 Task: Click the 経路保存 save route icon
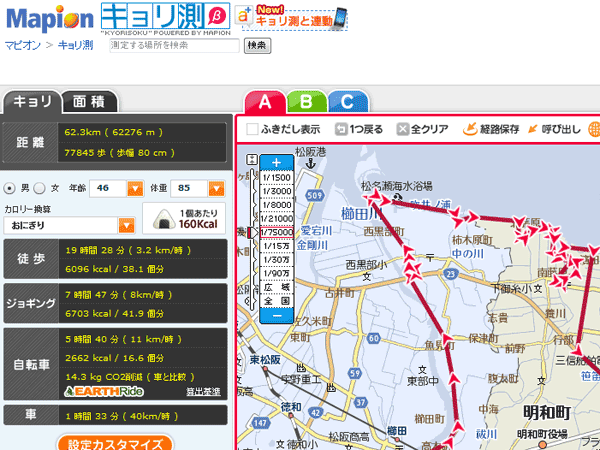click(470, 129)
